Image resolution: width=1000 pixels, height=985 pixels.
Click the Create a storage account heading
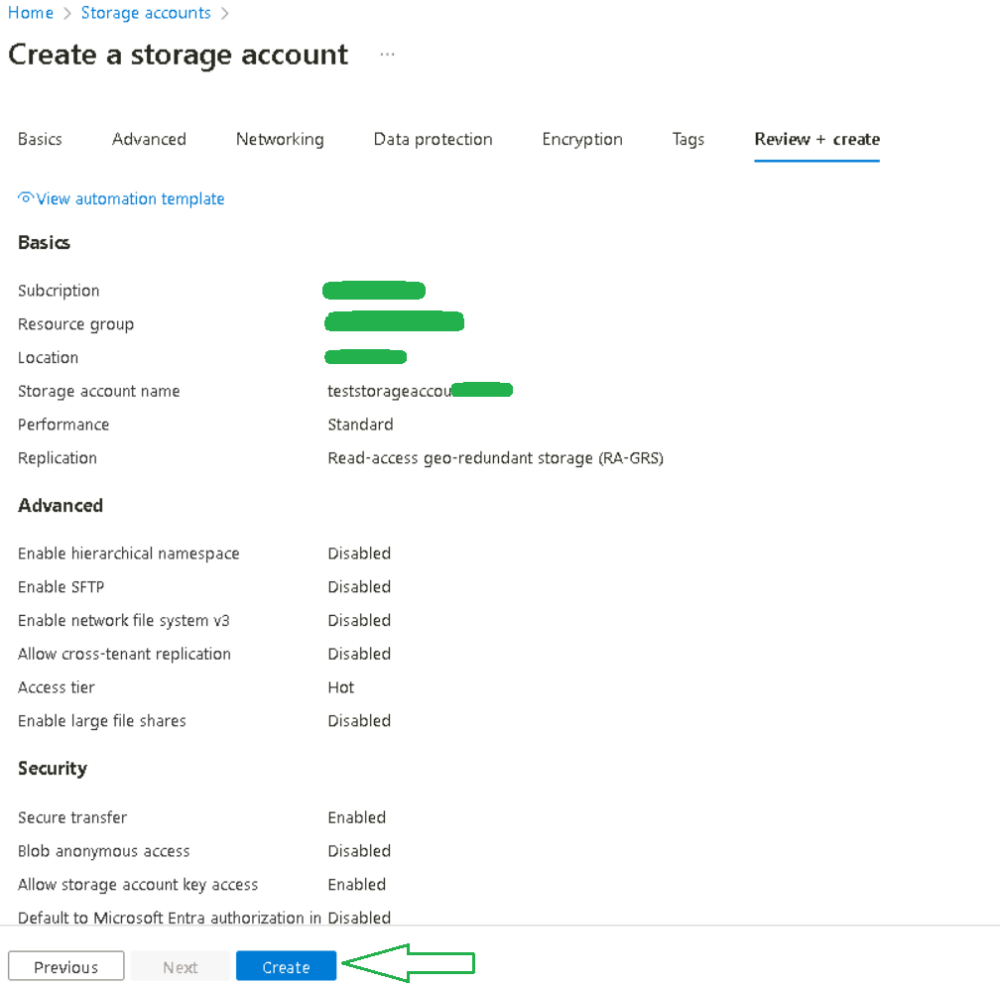point(178,55)
